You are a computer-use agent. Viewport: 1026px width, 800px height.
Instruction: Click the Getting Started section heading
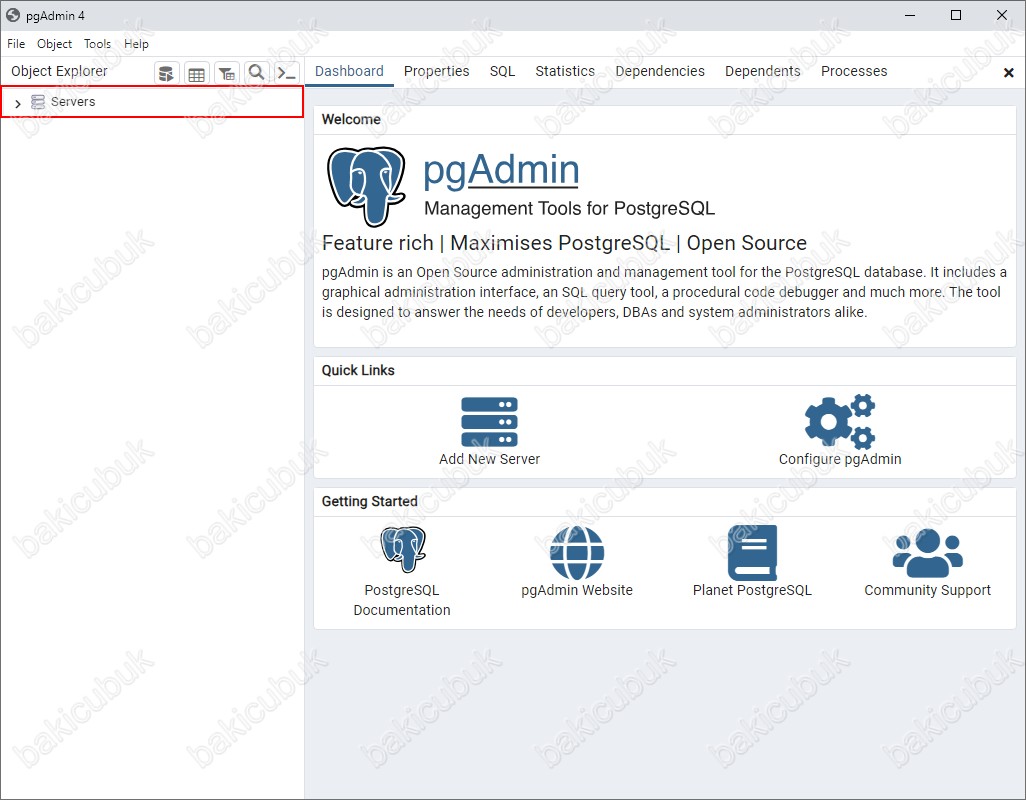click(x=369, y=501)
